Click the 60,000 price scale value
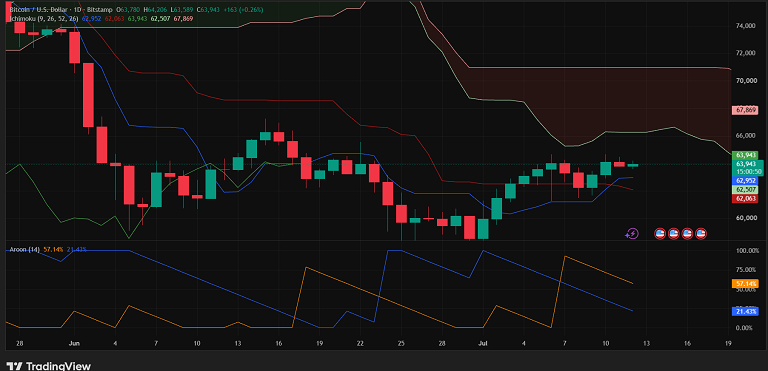 [x=745, y=218]
